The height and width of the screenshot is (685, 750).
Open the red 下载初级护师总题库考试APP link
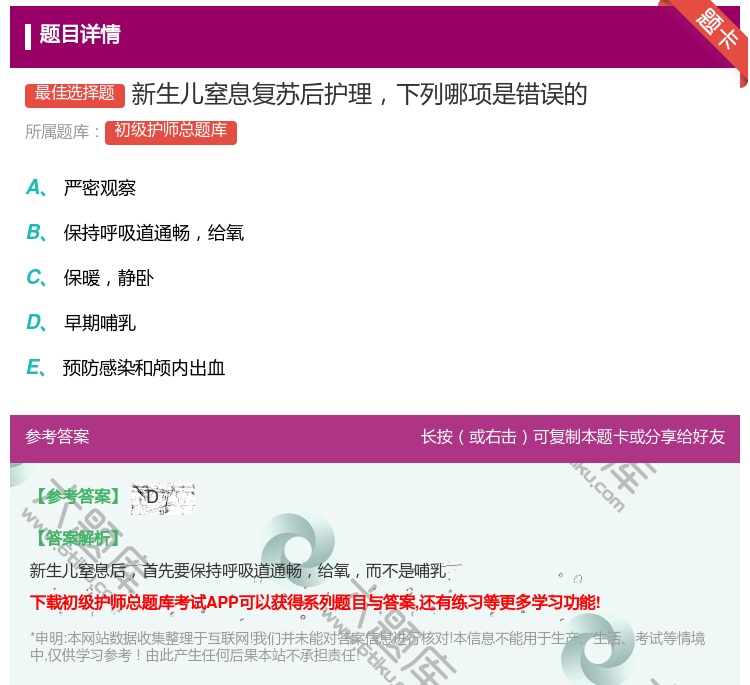click(x=315, y=602)
